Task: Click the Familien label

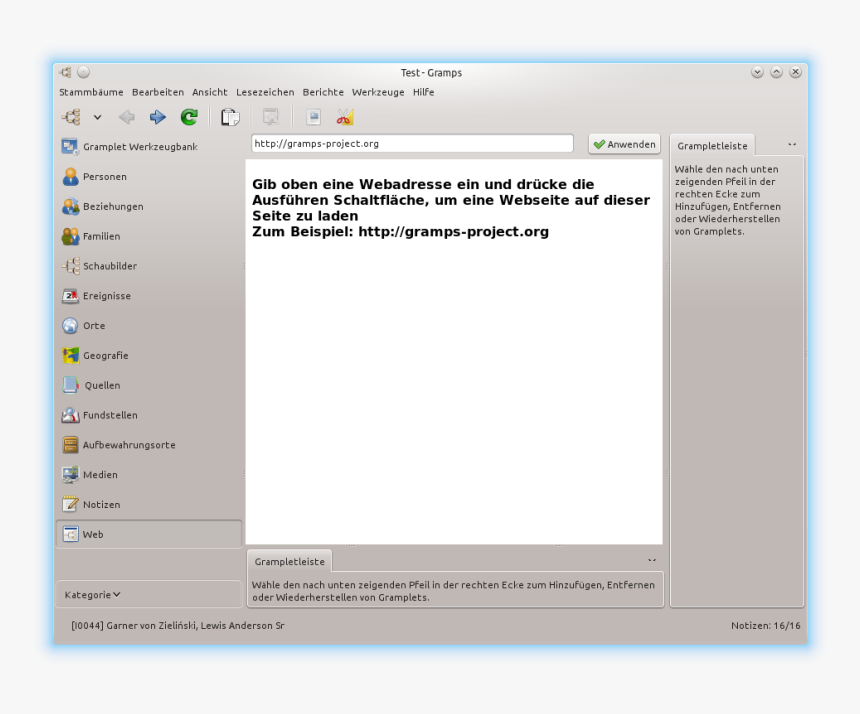Action: coord(101,236)
